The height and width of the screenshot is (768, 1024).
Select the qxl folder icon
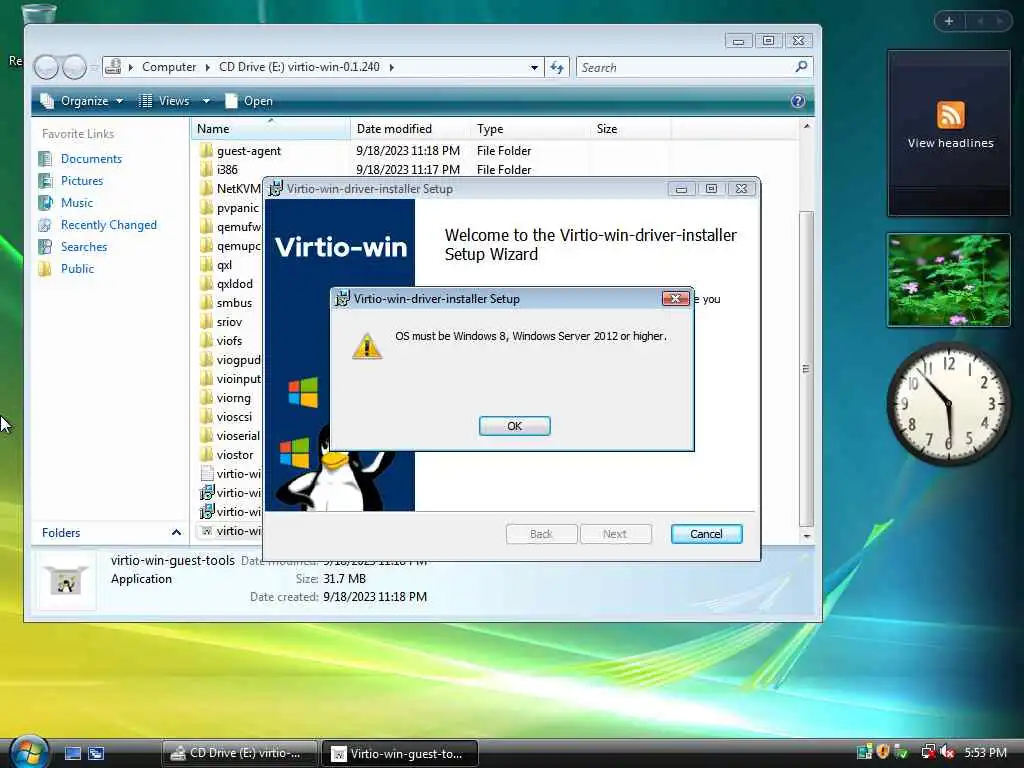[x=206, y=264]
